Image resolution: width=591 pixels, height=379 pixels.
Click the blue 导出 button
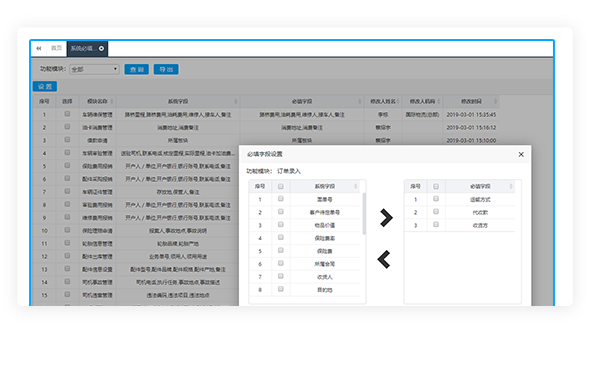pyautogui.click(x=166, y=69)
